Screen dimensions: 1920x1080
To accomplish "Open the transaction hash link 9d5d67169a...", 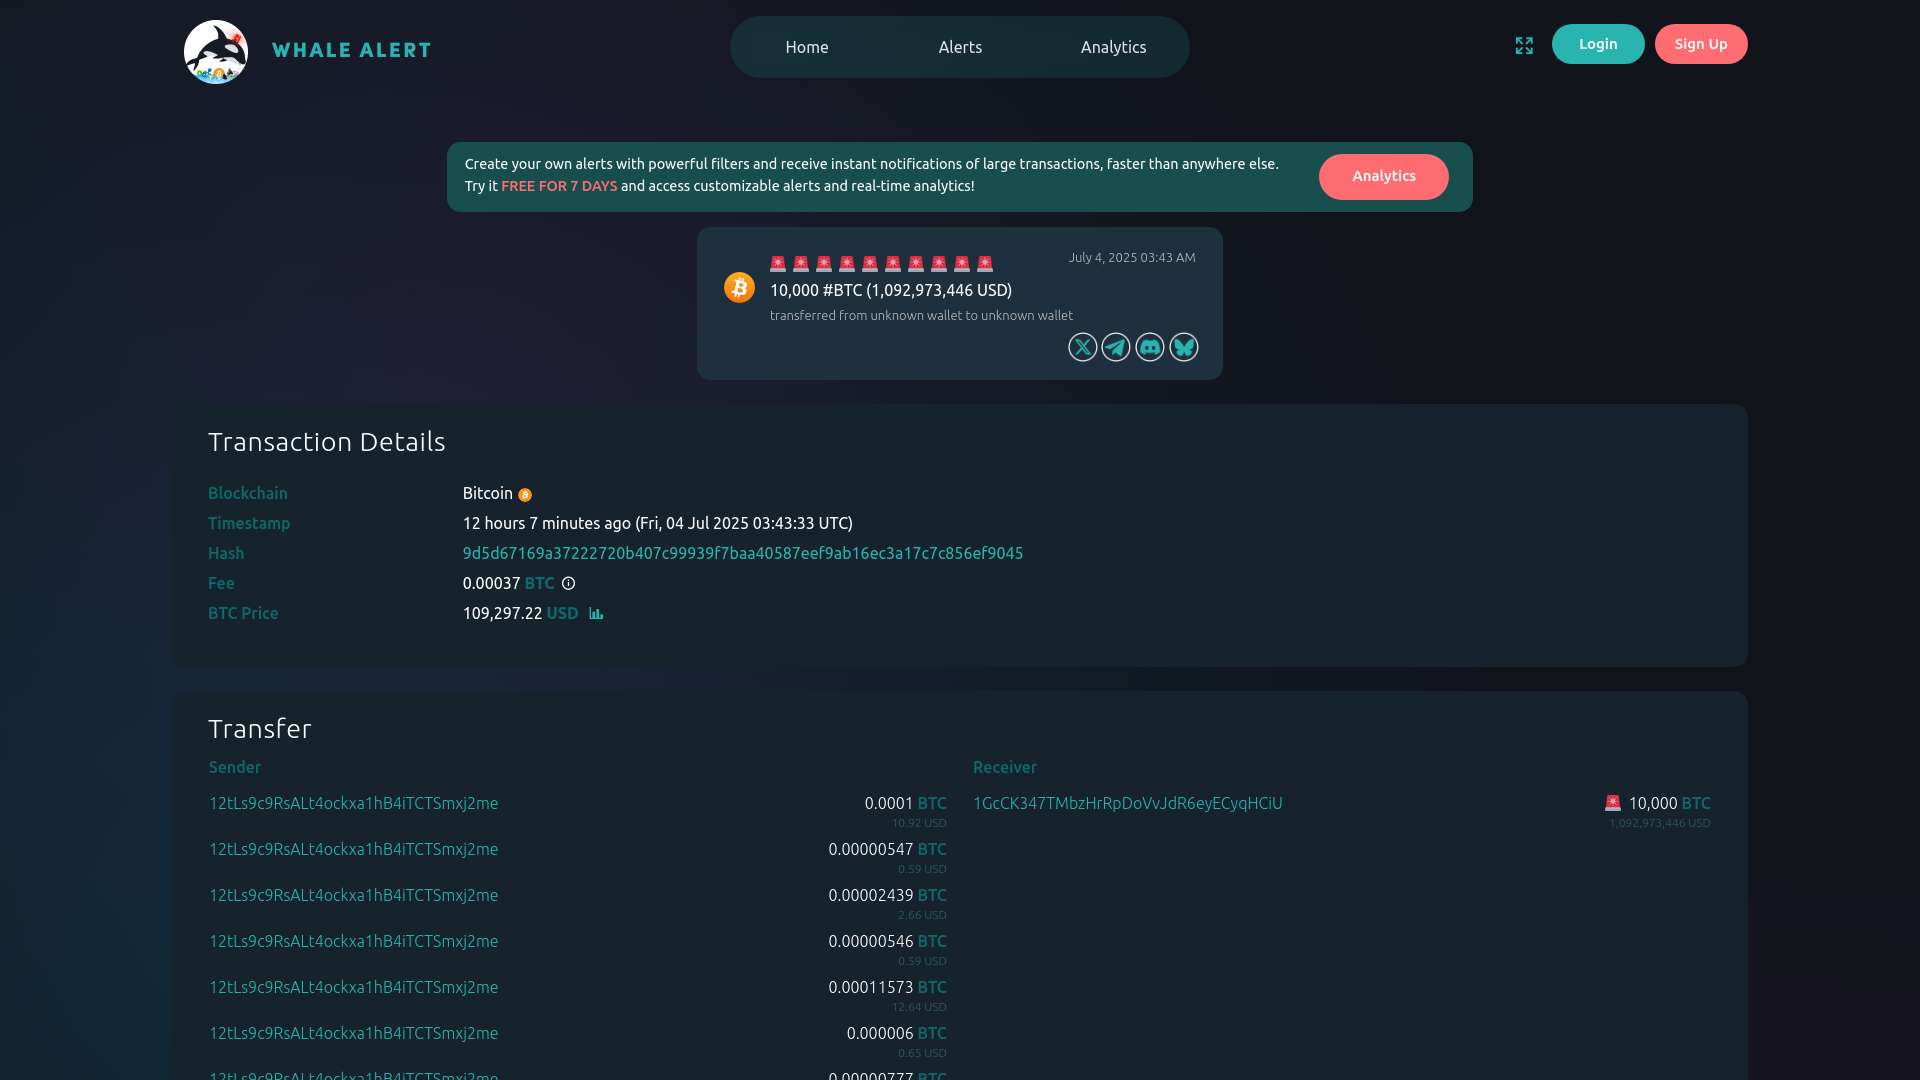I will click(743, 553).
